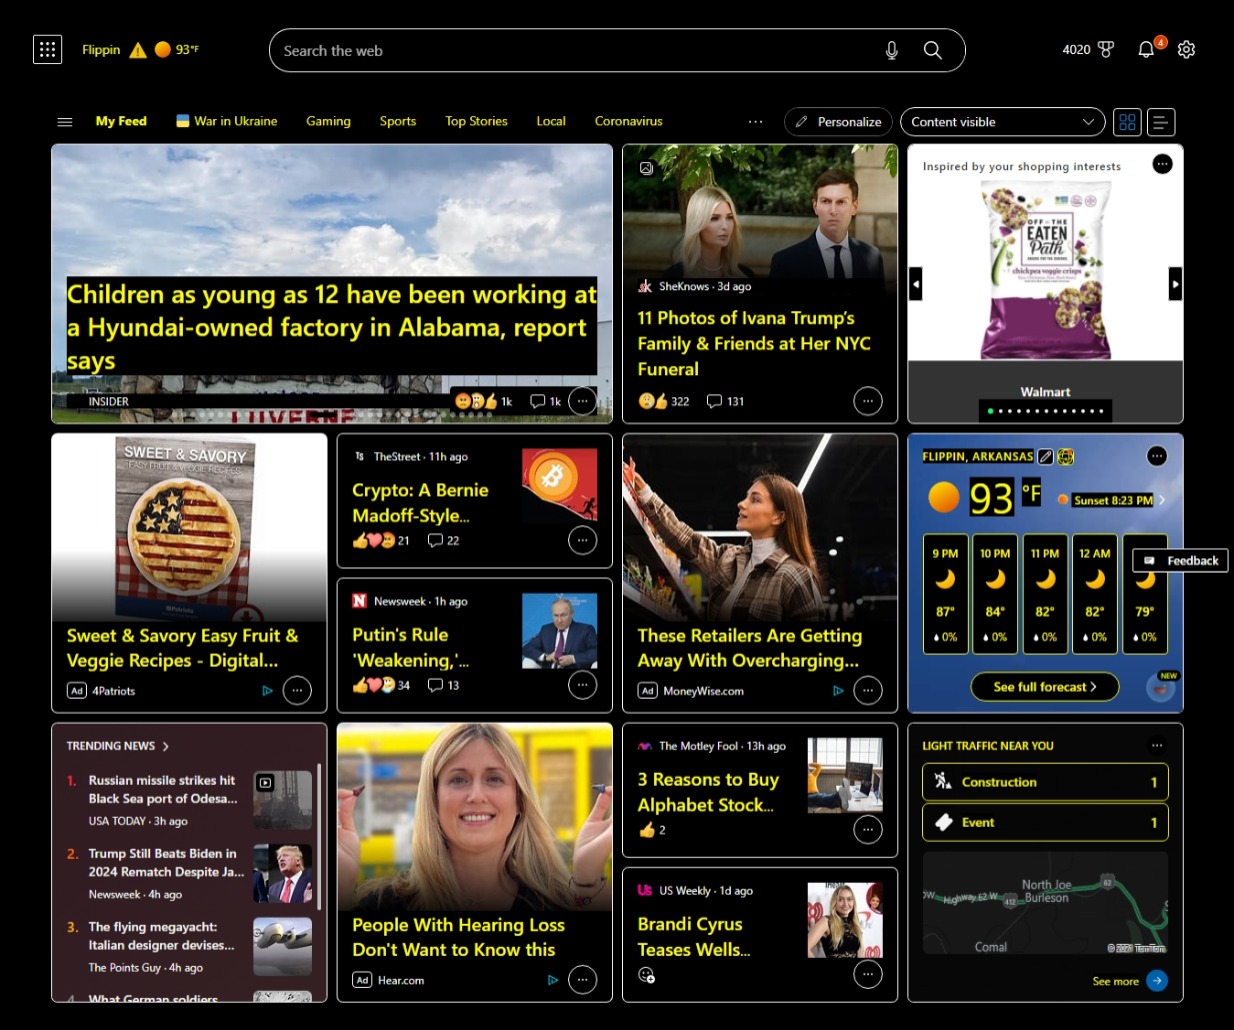The image size is (1234, 1030).
Task: Open the hamburger menu beside My Feed
Action: coord(65,122)
